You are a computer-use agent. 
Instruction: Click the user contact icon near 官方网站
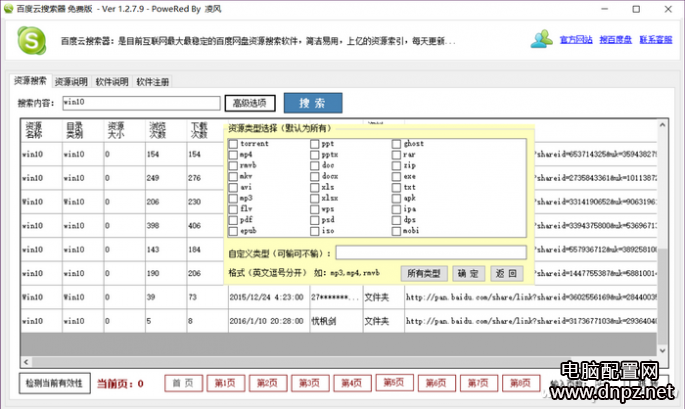[542, 39]
